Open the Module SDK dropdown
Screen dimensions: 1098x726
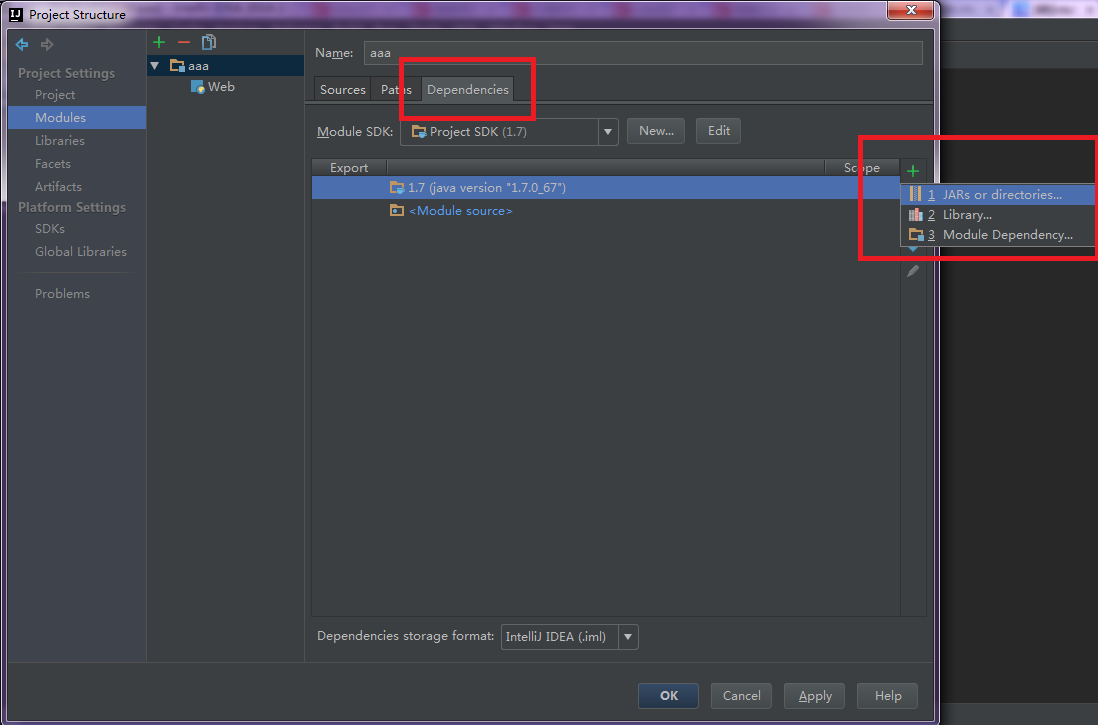pyautogui.click(x=608, y=131)
